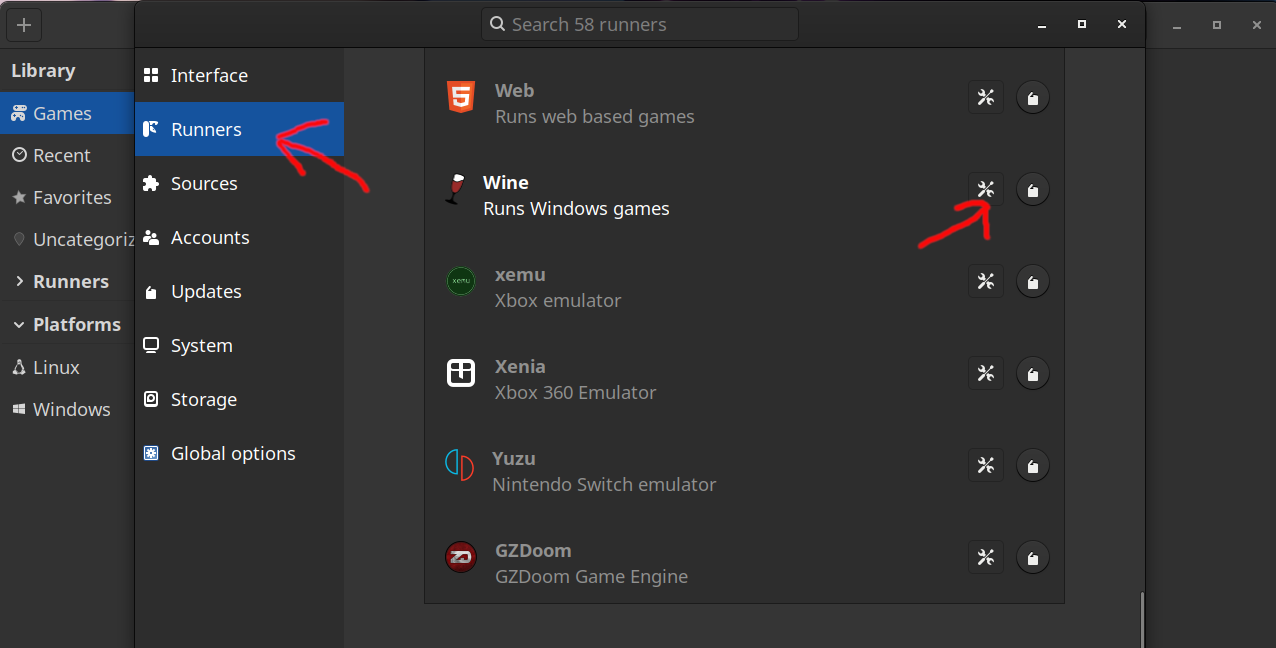
Task: Open the Web runner configuration
Action: pos(986,97)
